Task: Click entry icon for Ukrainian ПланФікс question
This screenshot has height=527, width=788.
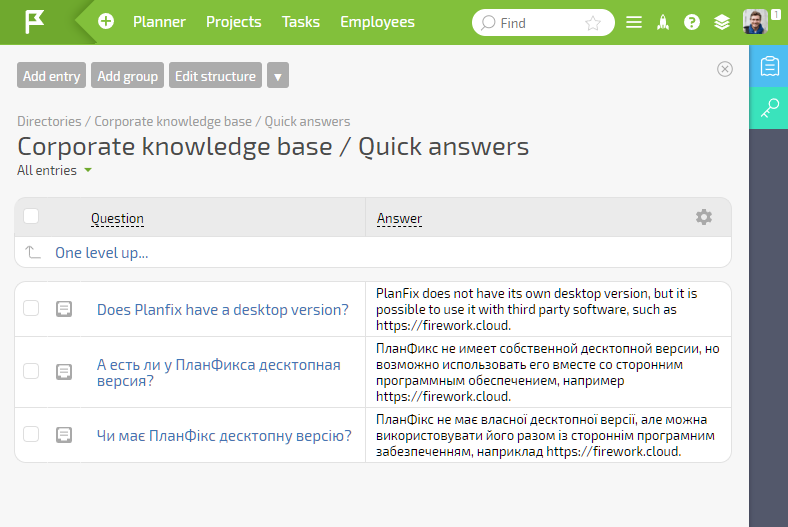Action: pos(64,435)
